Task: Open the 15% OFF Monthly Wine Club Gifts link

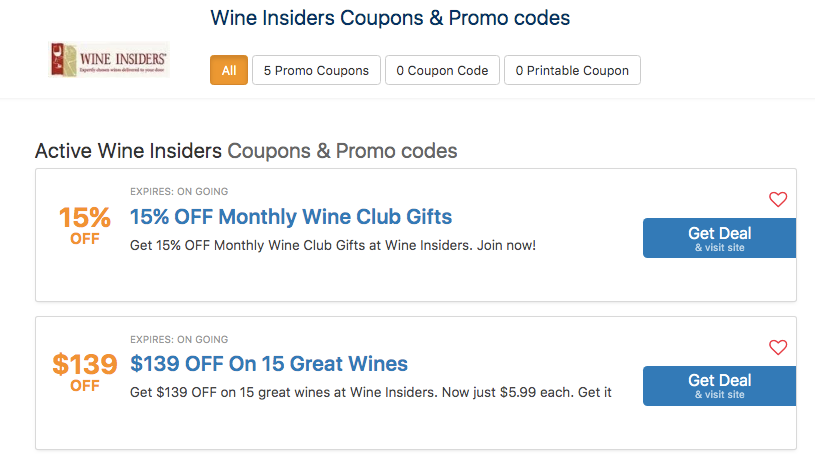Action: [x=291, y=217]
